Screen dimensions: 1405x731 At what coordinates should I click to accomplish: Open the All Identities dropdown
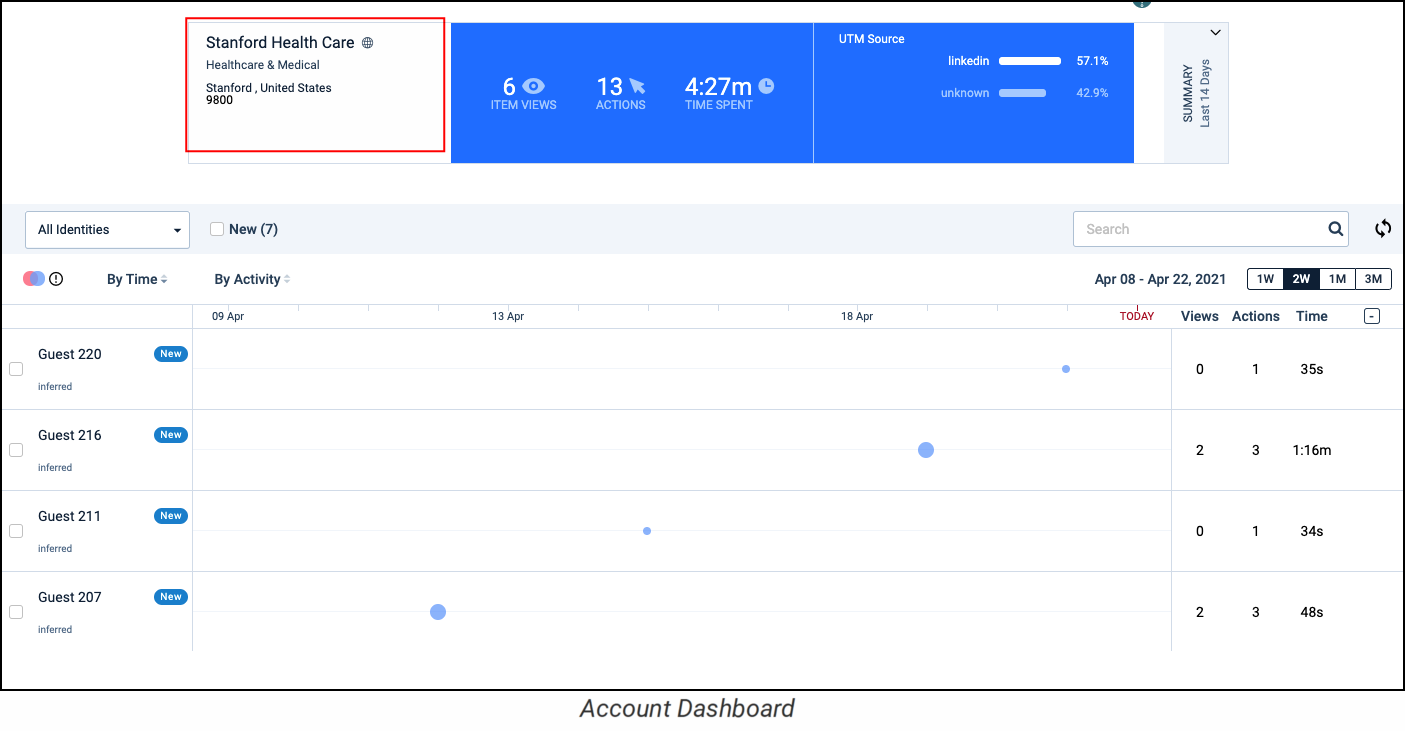107,230
